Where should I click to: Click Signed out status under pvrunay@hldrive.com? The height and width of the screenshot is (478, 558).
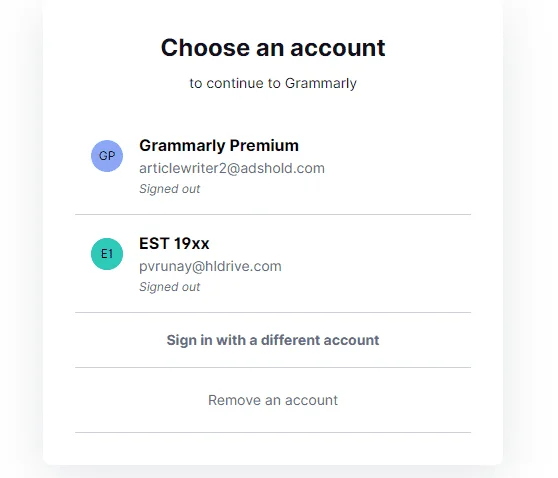pyautogui.click(x=169, y=287)
